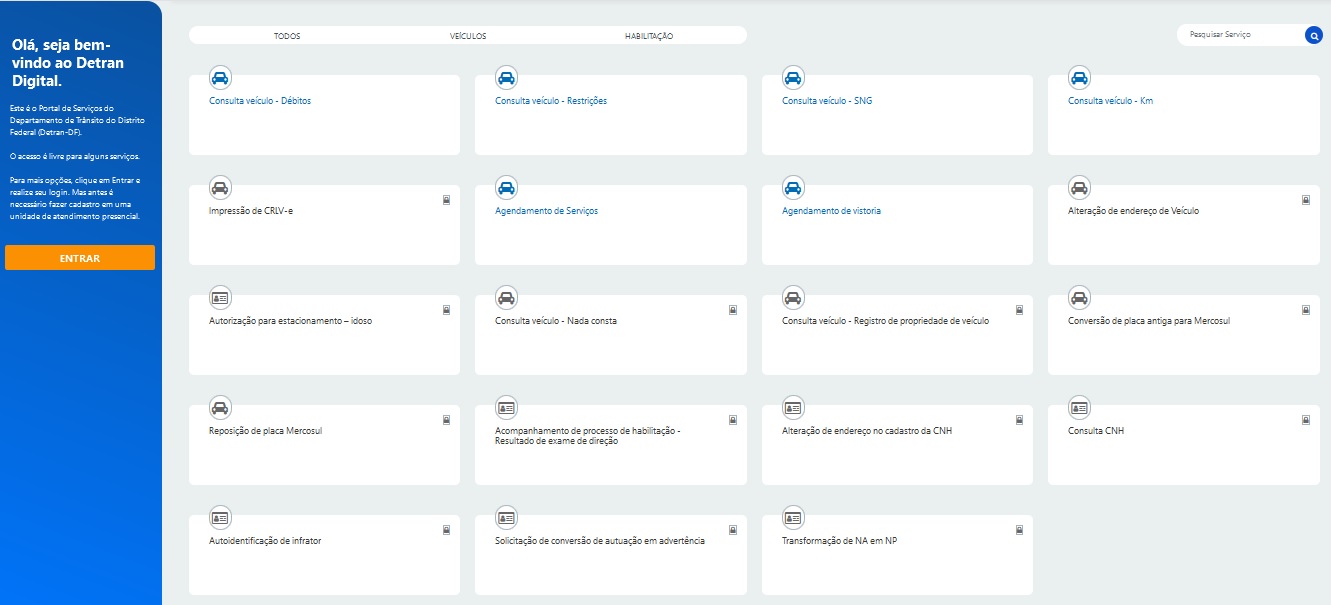Open Solicitação de conversão de autuação em advertência

(600, 541)
